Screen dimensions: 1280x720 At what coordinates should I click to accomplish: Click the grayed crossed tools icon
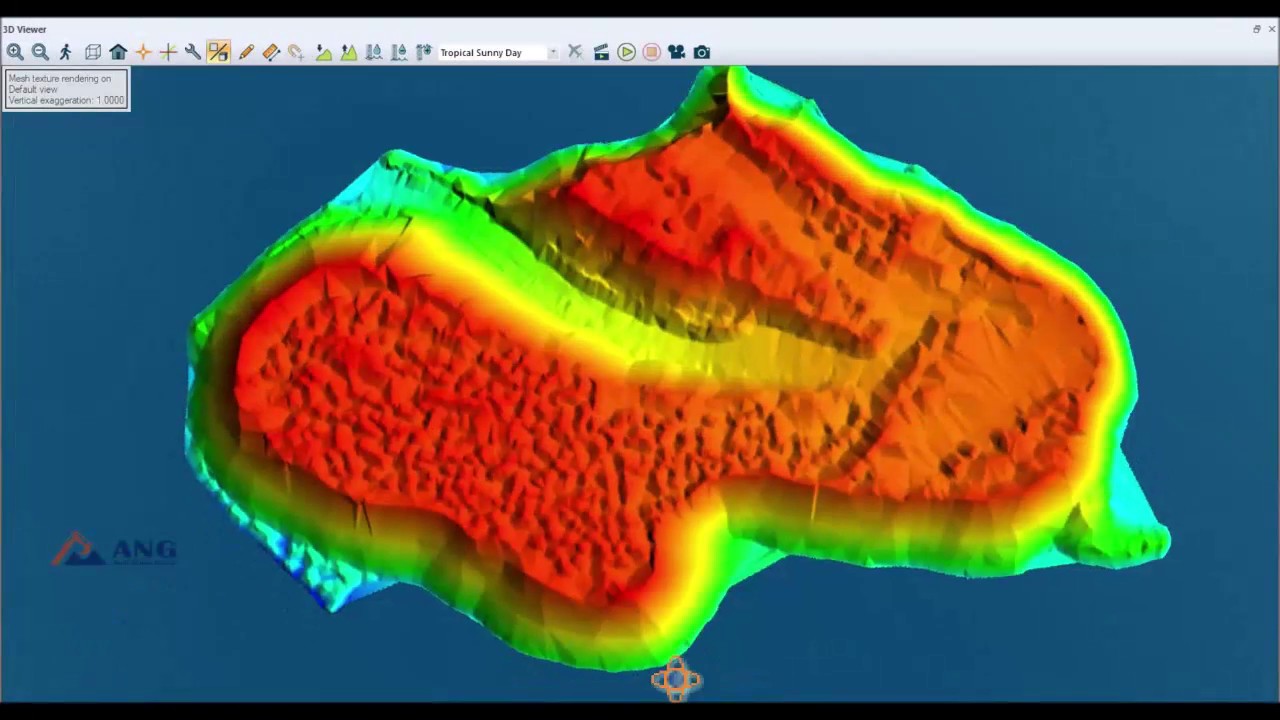tap(575, 52)
